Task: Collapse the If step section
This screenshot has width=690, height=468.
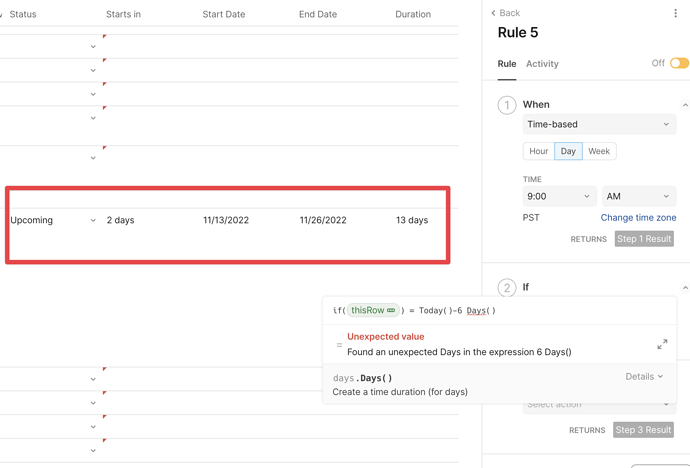Action: point(685,288)
